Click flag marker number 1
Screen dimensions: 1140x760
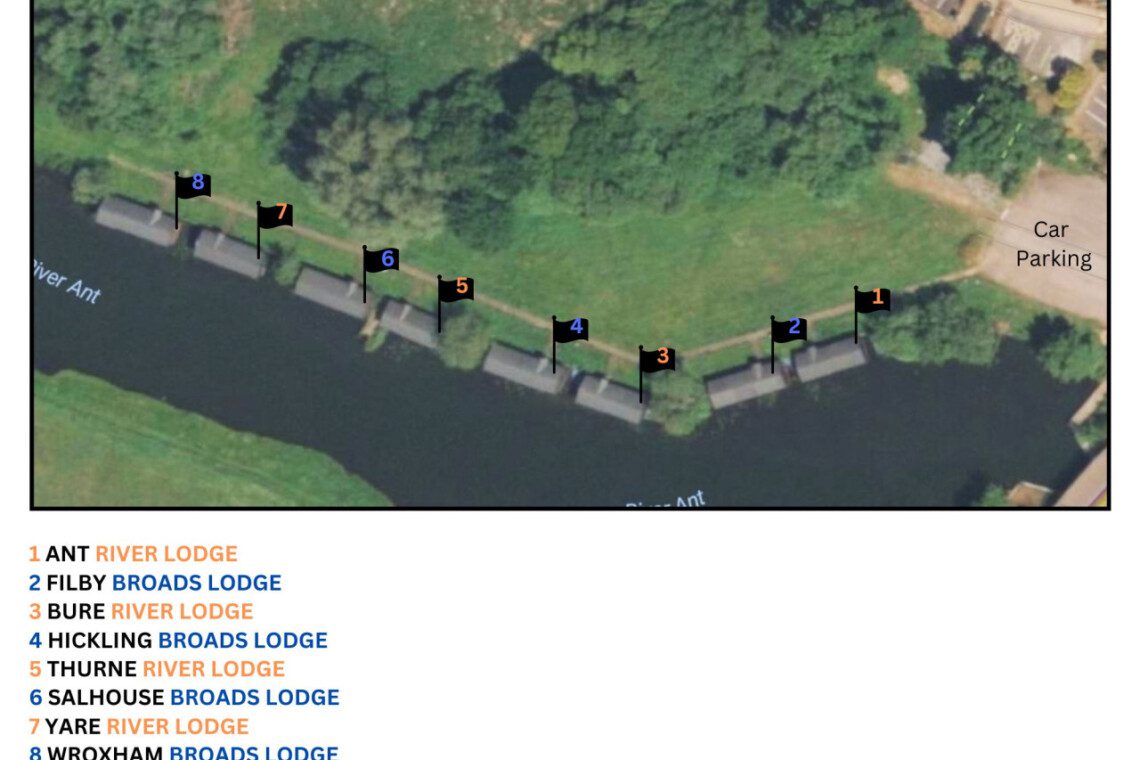click(873, 299)
